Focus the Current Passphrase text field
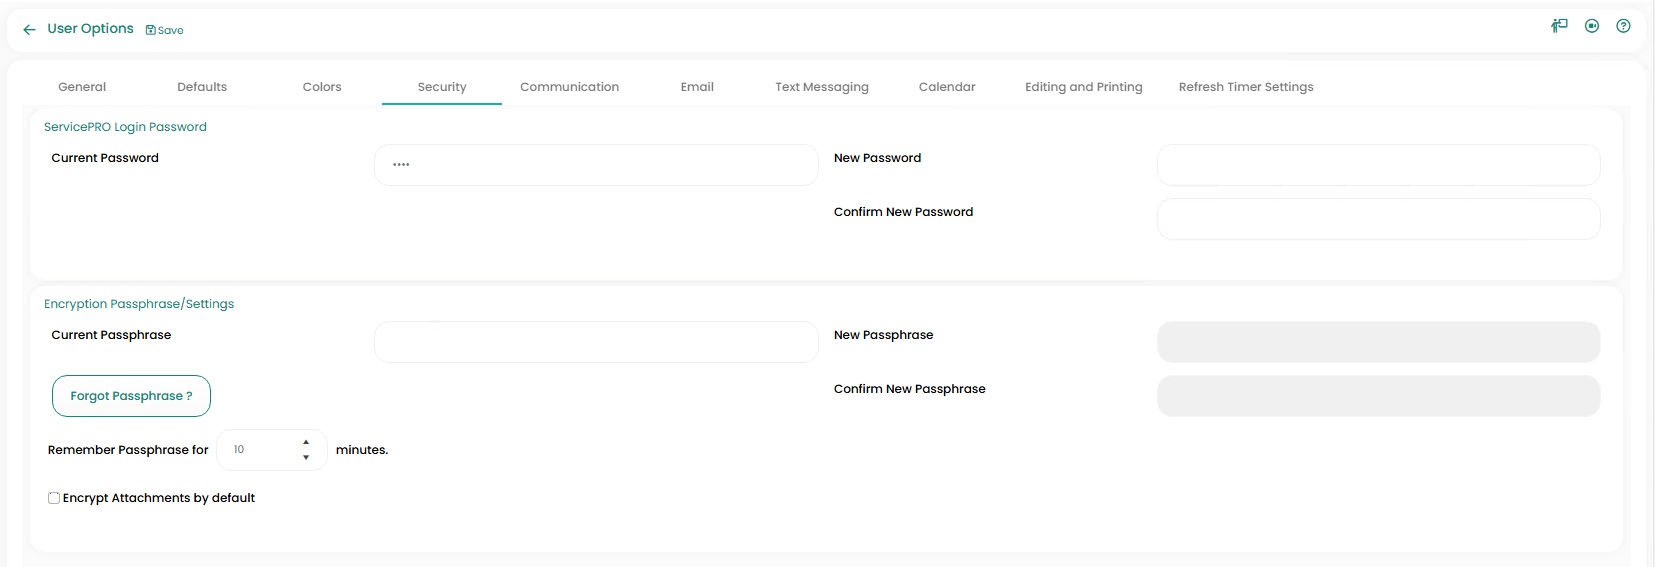 tap(596, 342)
